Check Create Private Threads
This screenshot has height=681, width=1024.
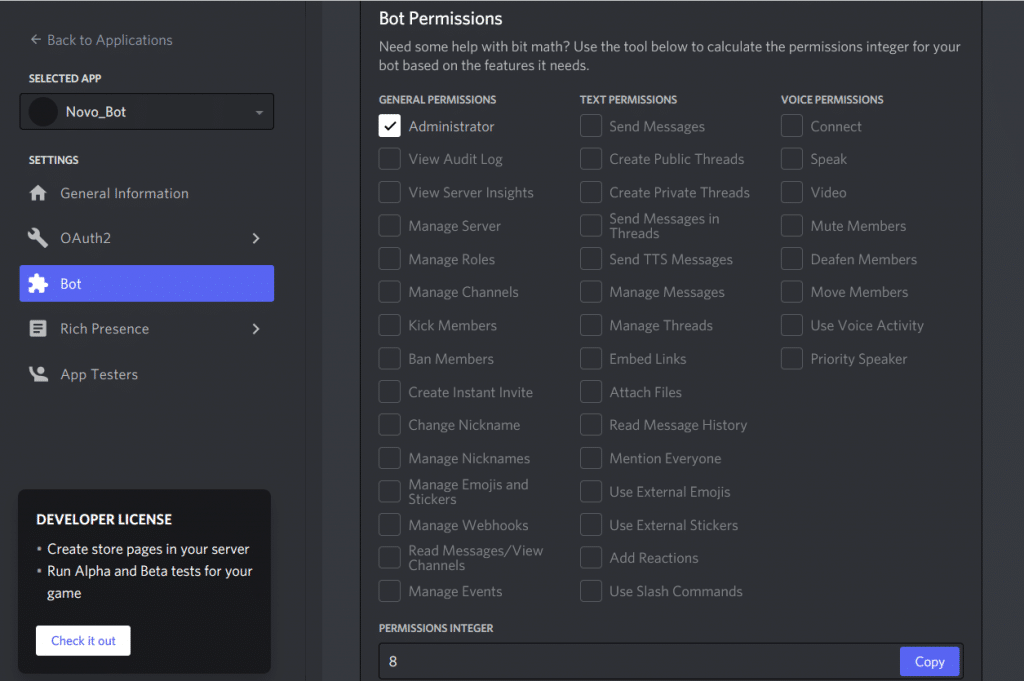pyautogui.click(x=591, y=192)
